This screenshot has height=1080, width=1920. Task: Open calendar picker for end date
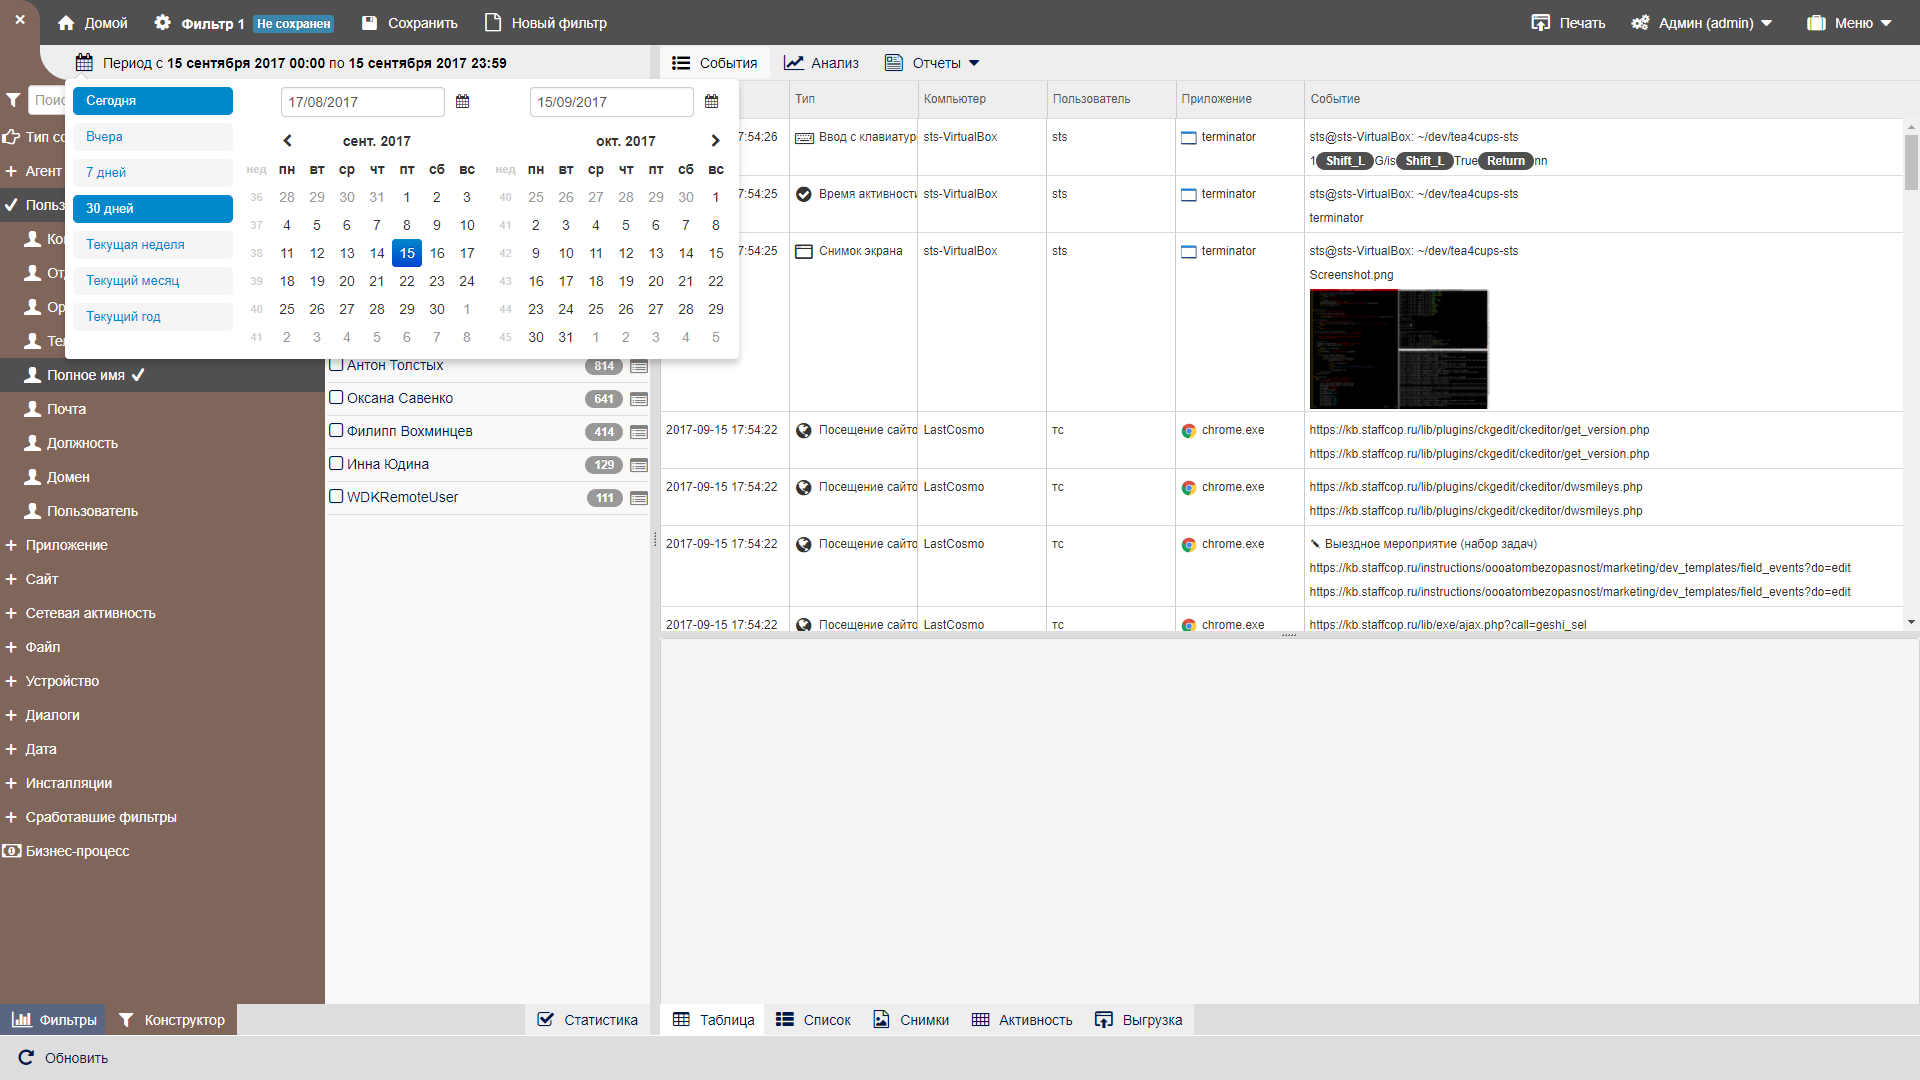pos(711,102)
